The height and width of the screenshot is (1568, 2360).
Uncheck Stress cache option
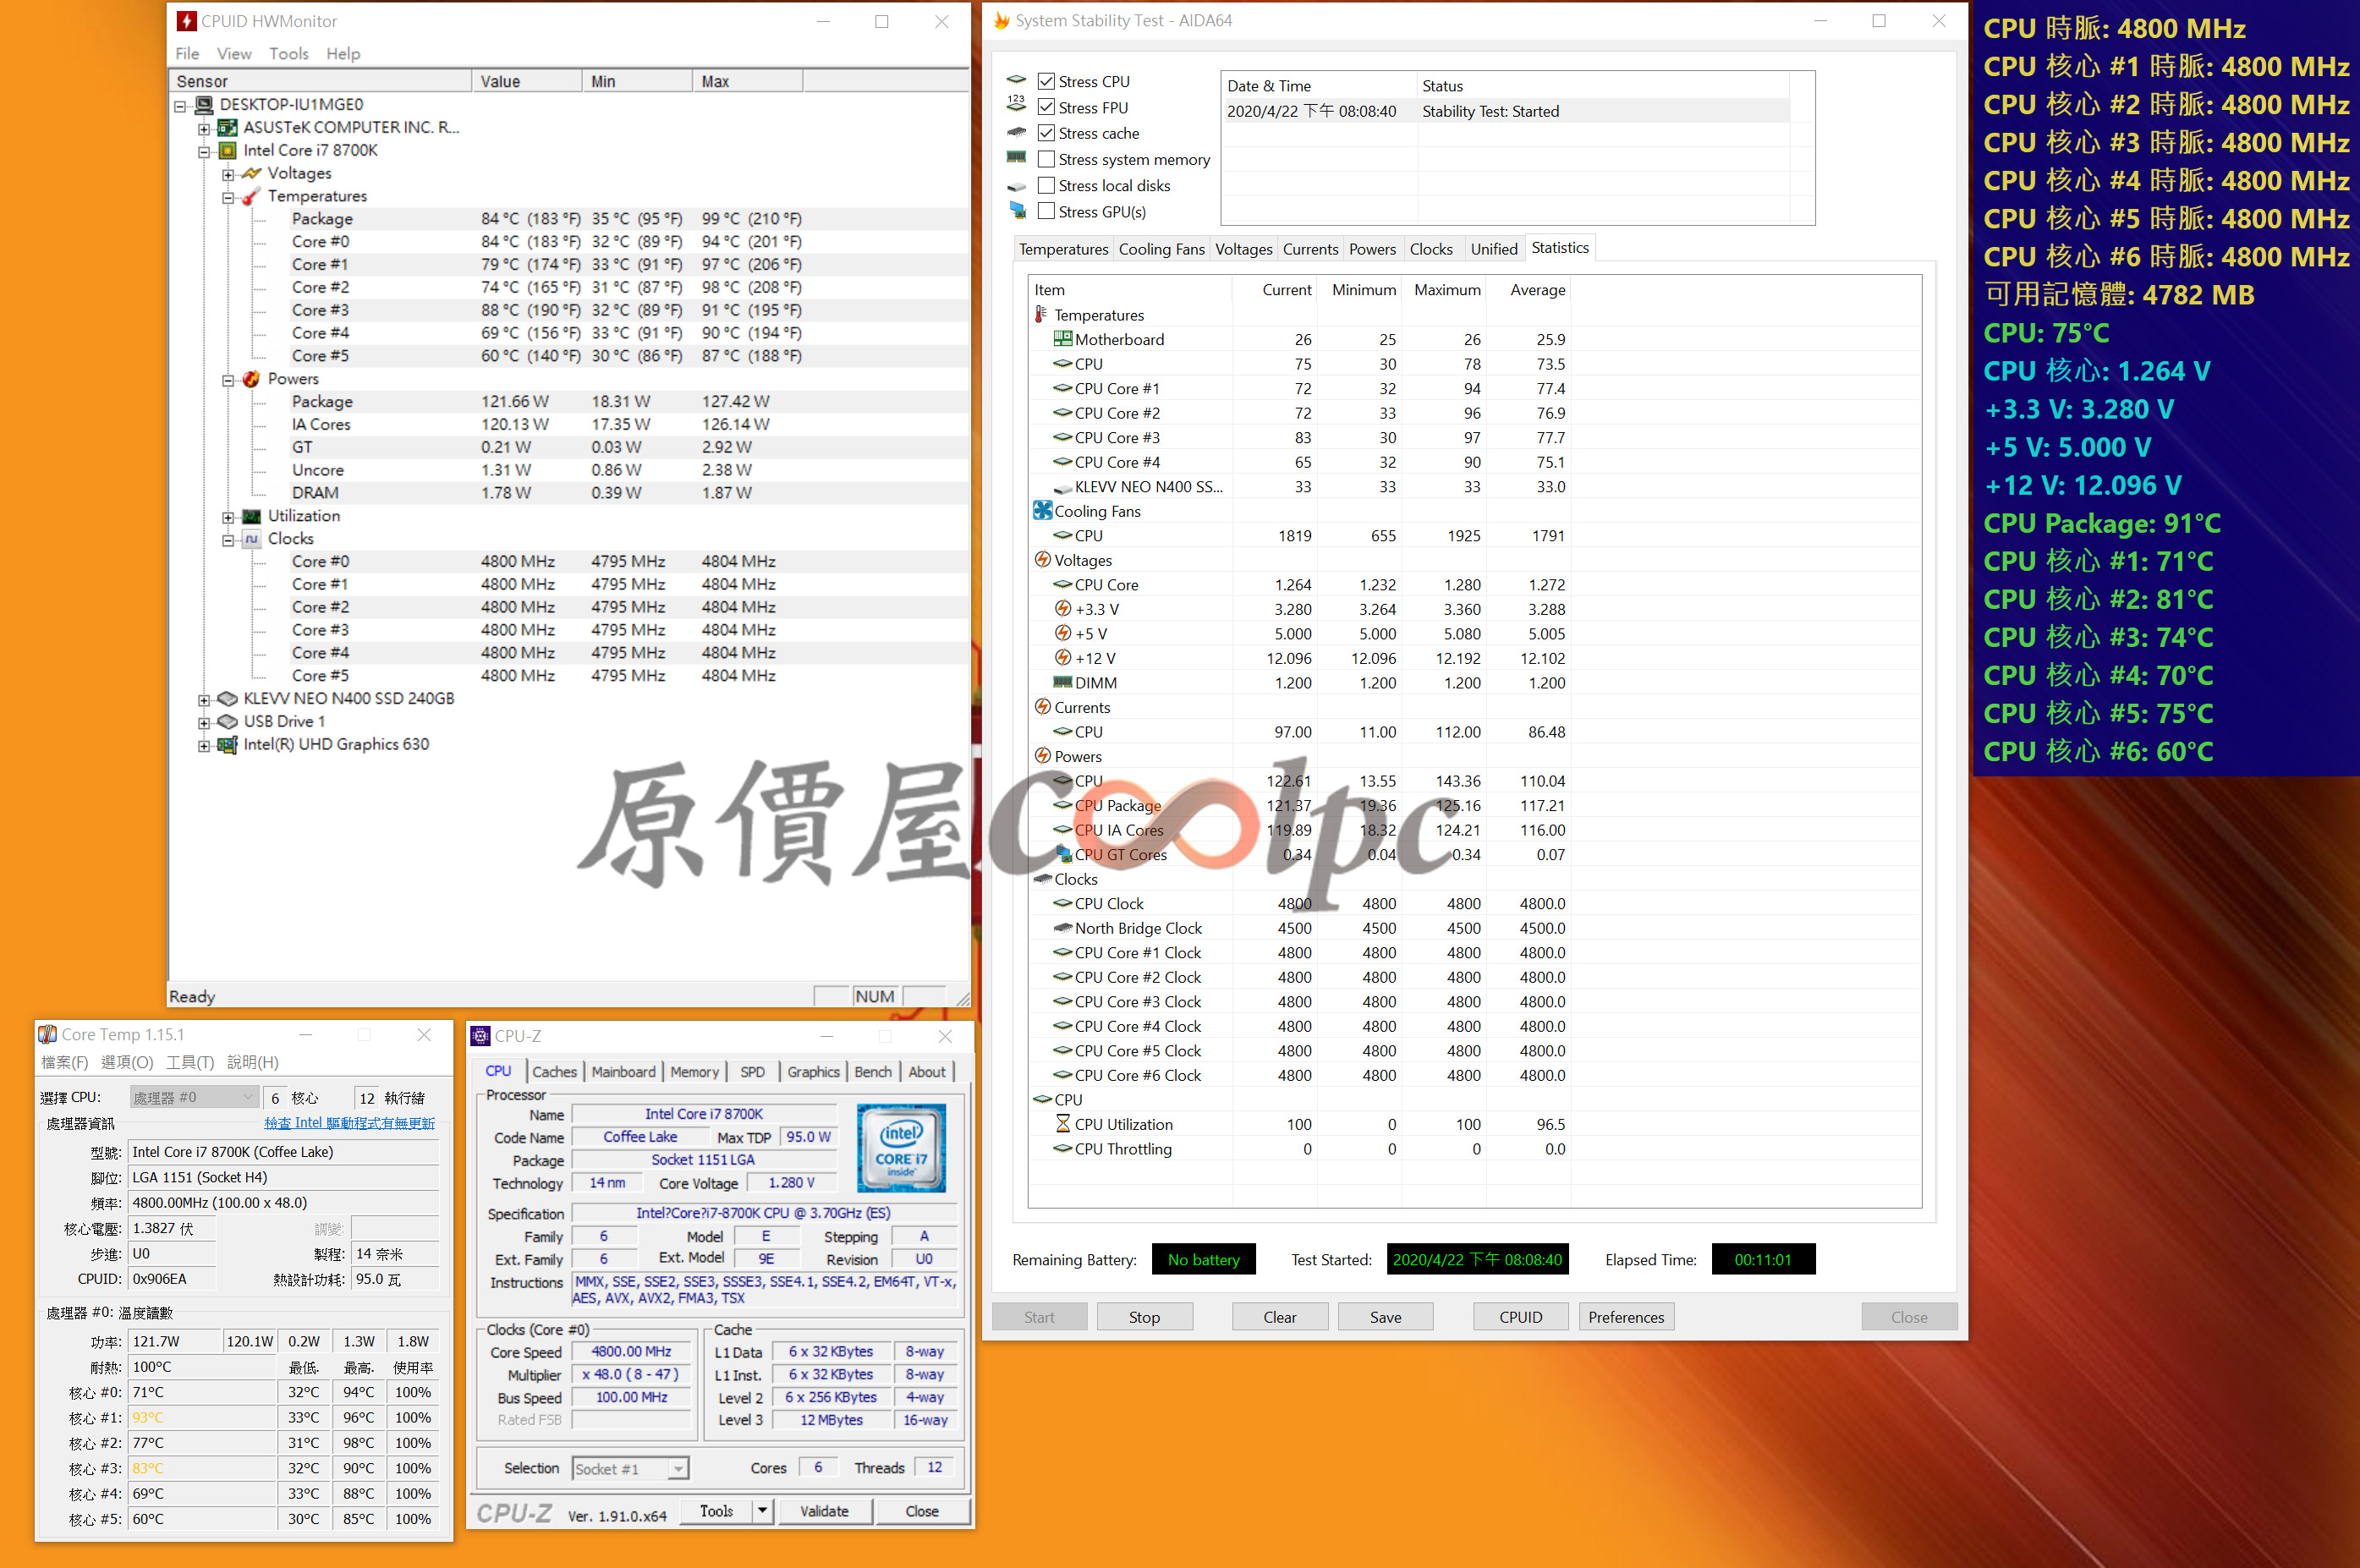[1046, 133]
